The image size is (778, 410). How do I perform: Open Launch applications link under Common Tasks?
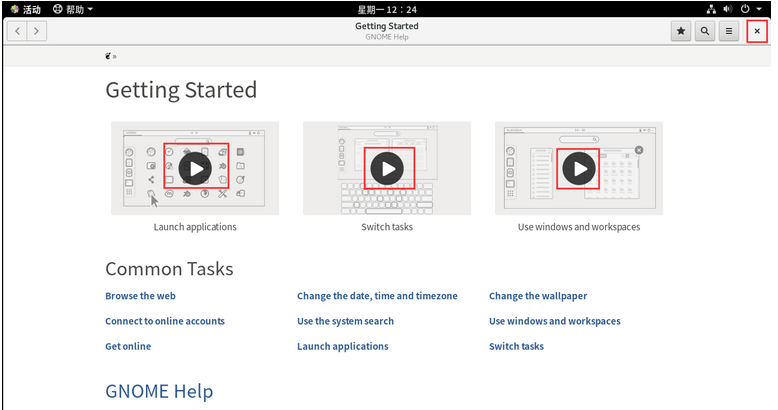click(343, 346)
